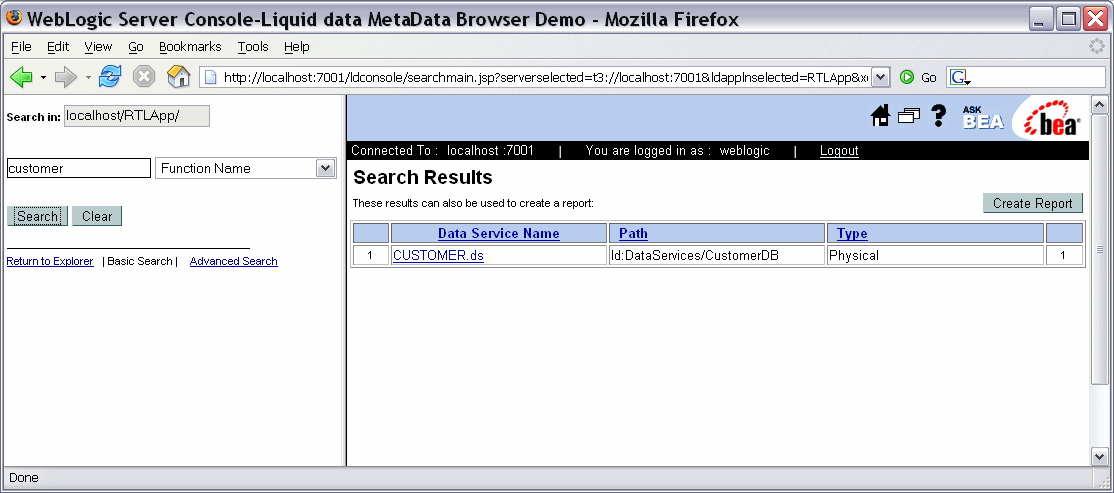The width and height of the screenshot is (1114, 493).
Task: Open the CUSTOMER.ds data service link
Action: click(438, 256)
